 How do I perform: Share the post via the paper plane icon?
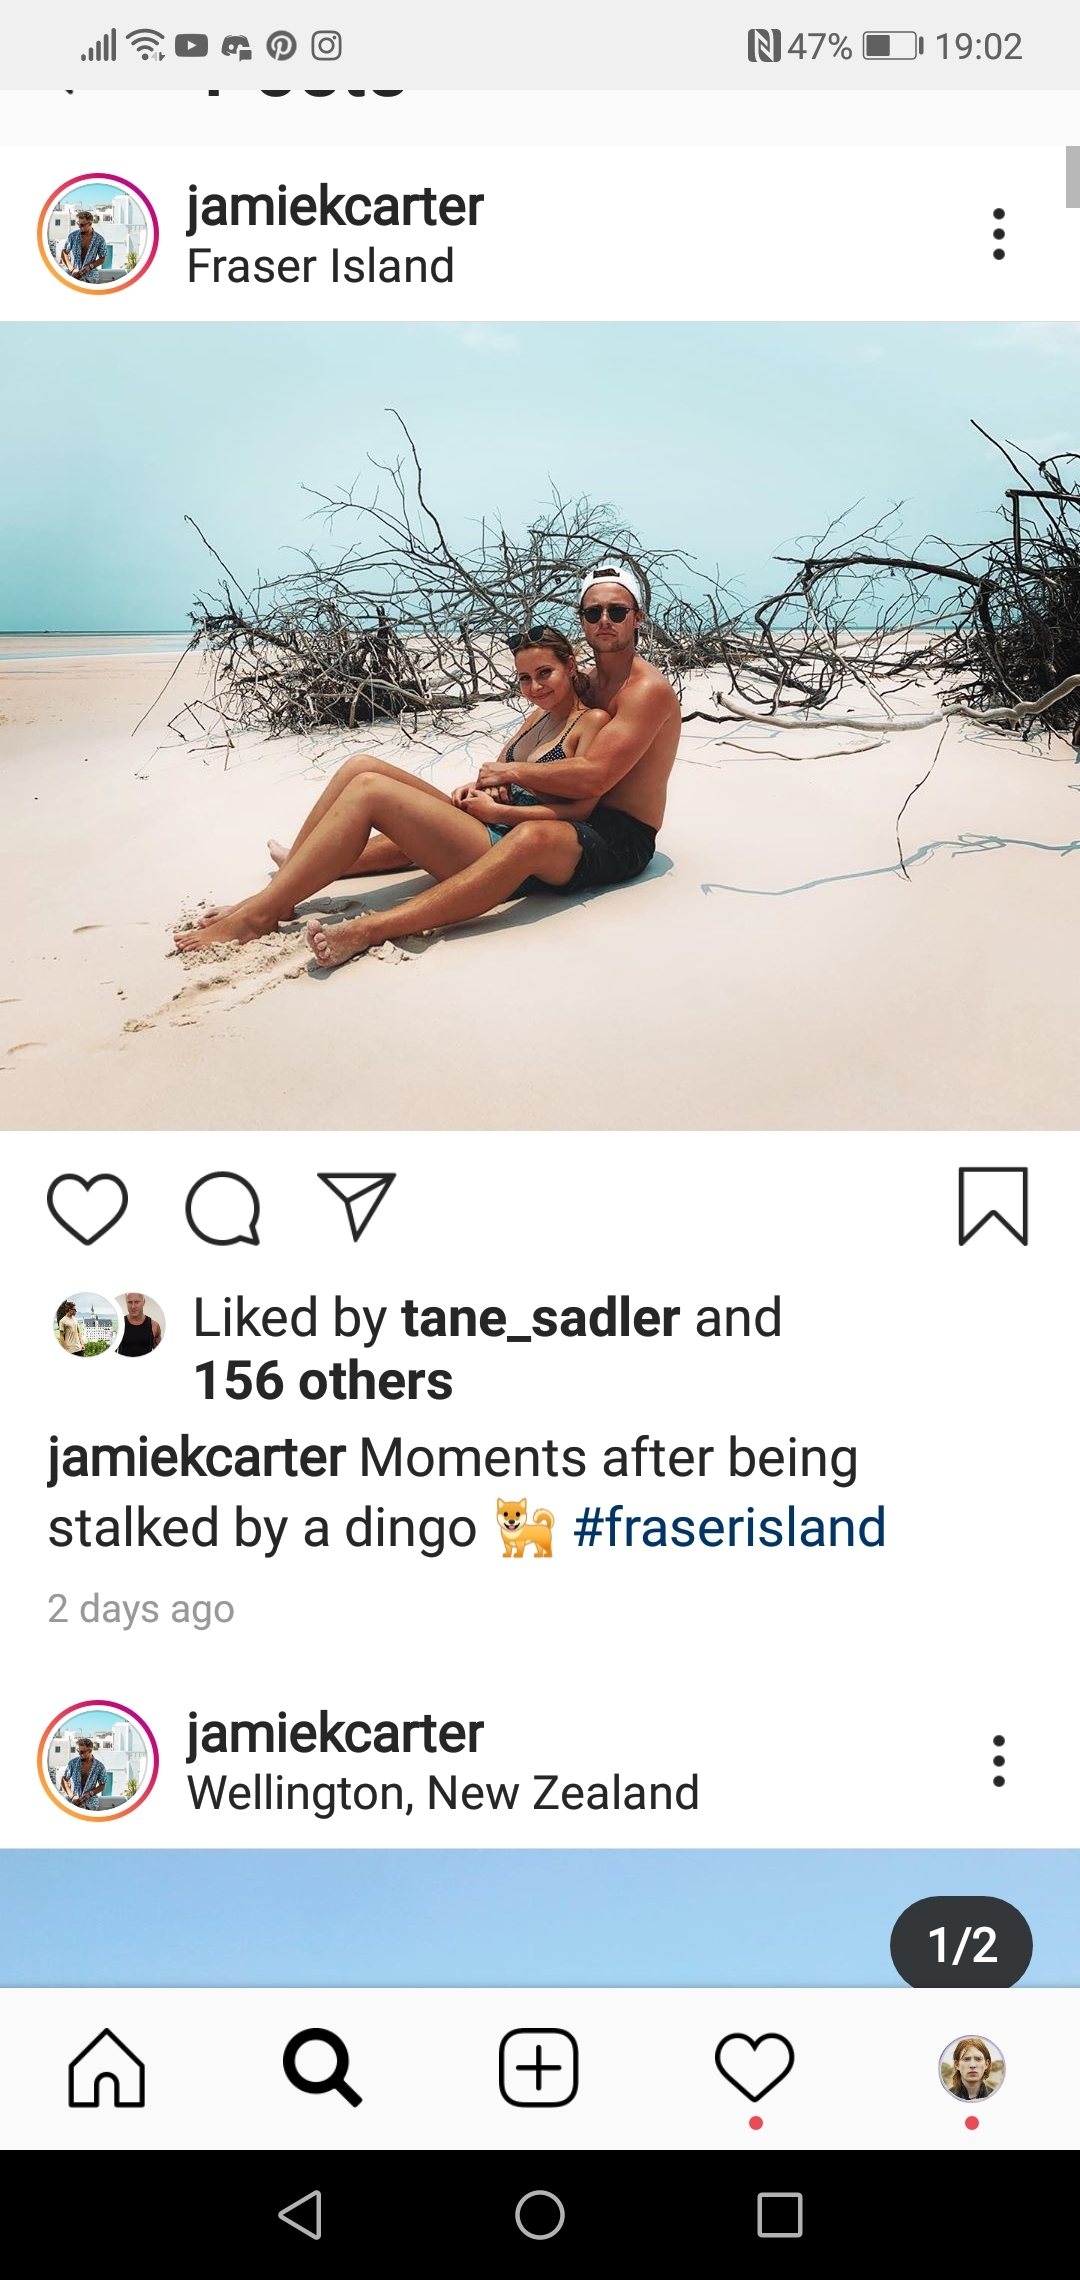(x=357, y=1206)
